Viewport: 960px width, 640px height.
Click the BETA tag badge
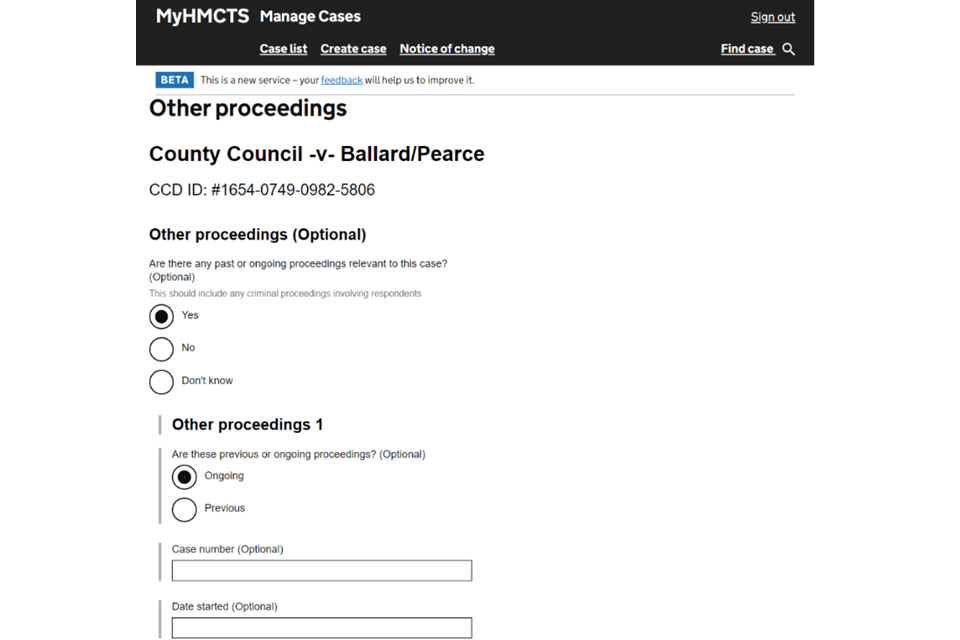click(x=174, y=80)
